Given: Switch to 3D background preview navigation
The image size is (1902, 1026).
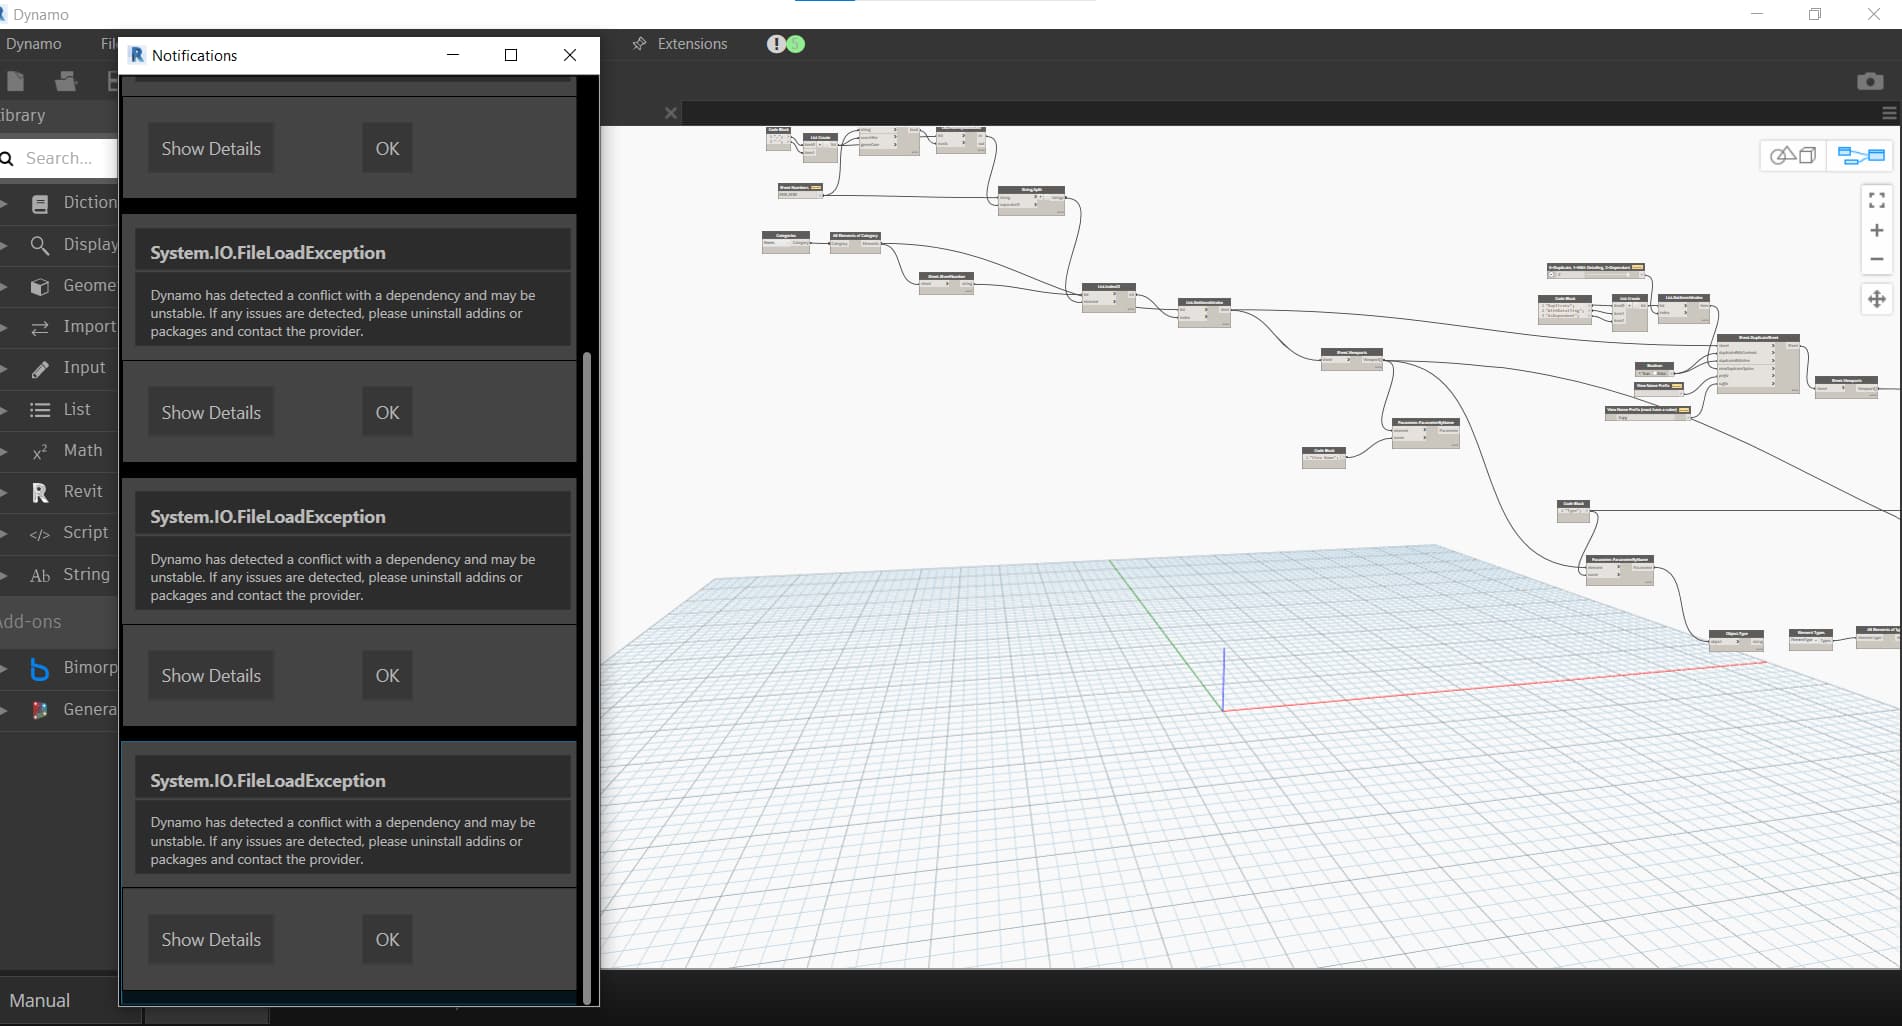Looking at the screenshot, I should click(1793, 155).
